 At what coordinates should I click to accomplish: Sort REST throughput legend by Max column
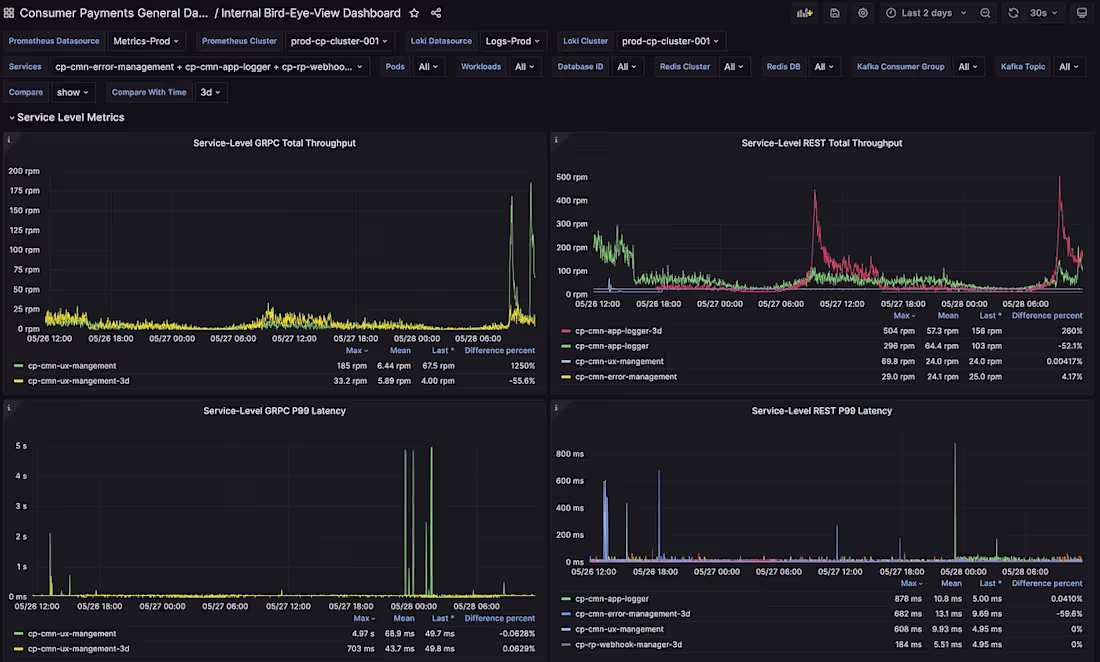click(903, 314)
